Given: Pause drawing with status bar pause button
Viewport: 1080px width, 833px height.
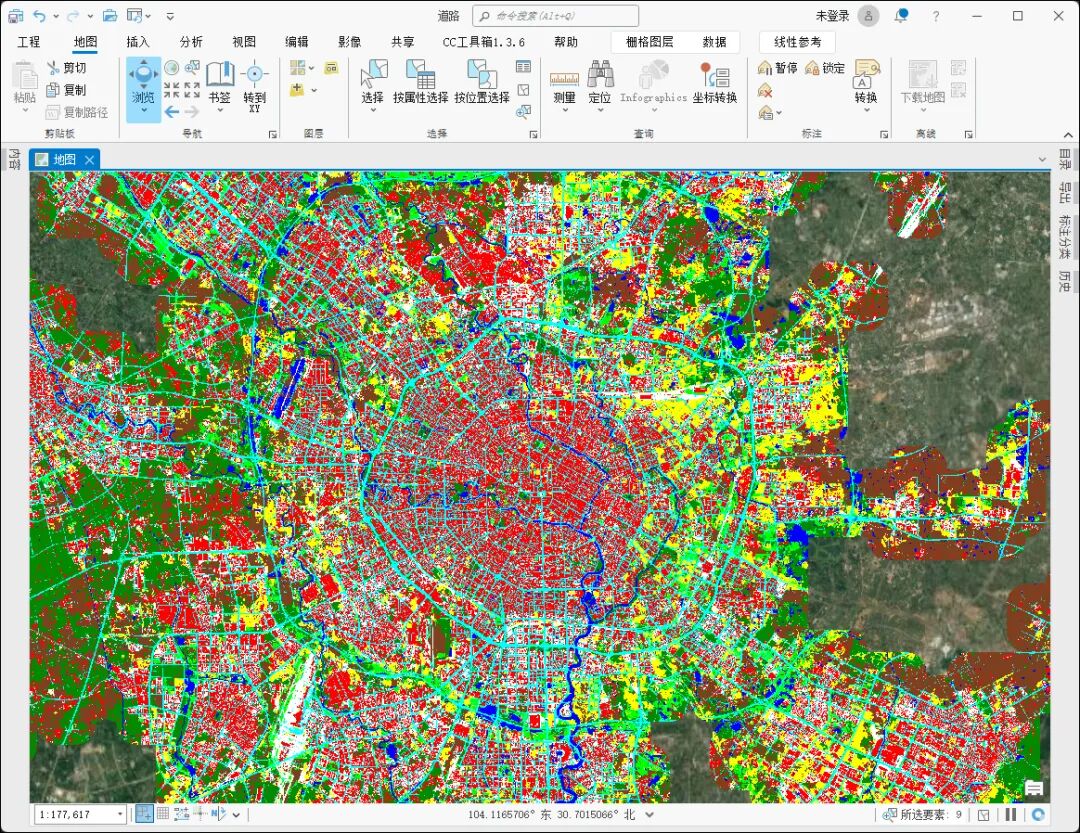Looking at the screenshot, I should pos(1010,814).
